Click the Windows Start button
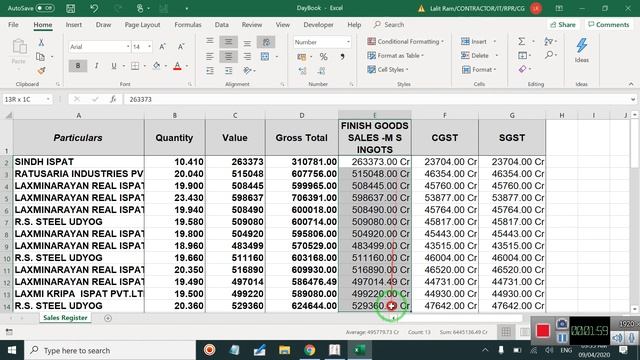The height and width of the screenshot is (360, 640). (12, 350)
